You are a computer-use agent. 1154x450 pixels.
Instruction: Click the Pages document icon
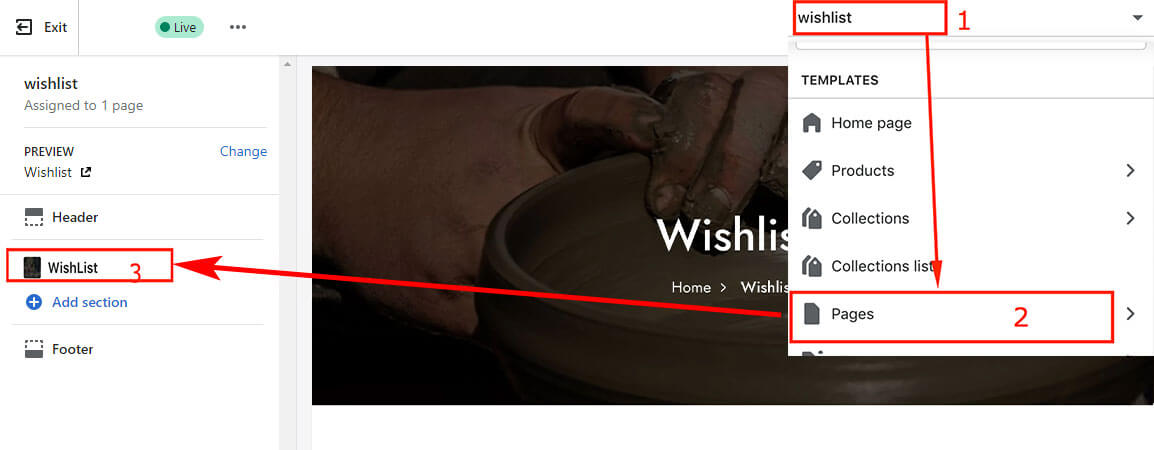tap(811, 314)
